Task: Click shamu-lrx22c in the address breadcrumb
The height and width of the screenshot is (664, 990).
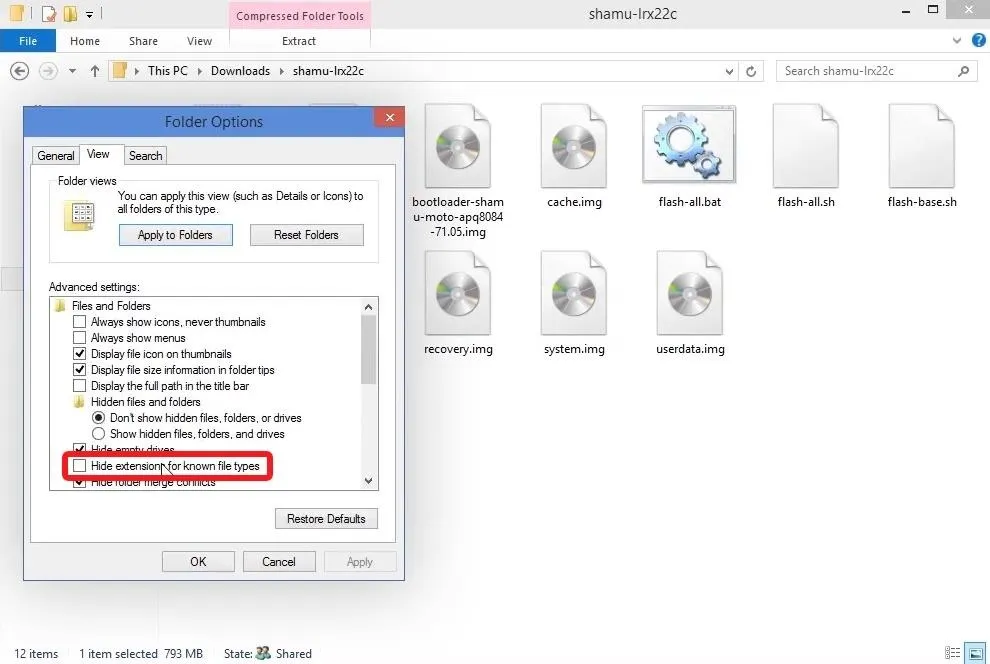Action: (328, 71)
